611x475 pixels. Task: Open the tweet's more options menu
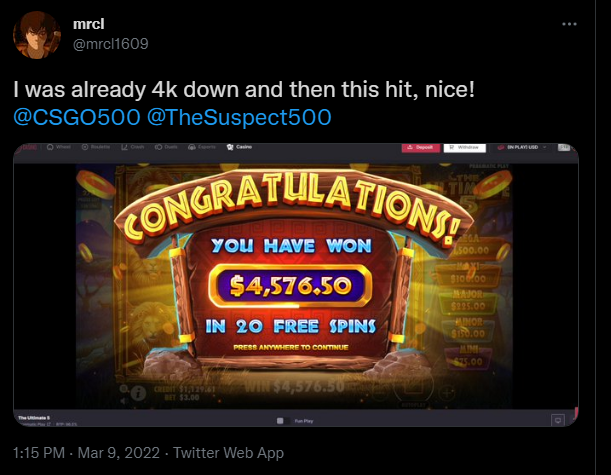click(569, 24)
